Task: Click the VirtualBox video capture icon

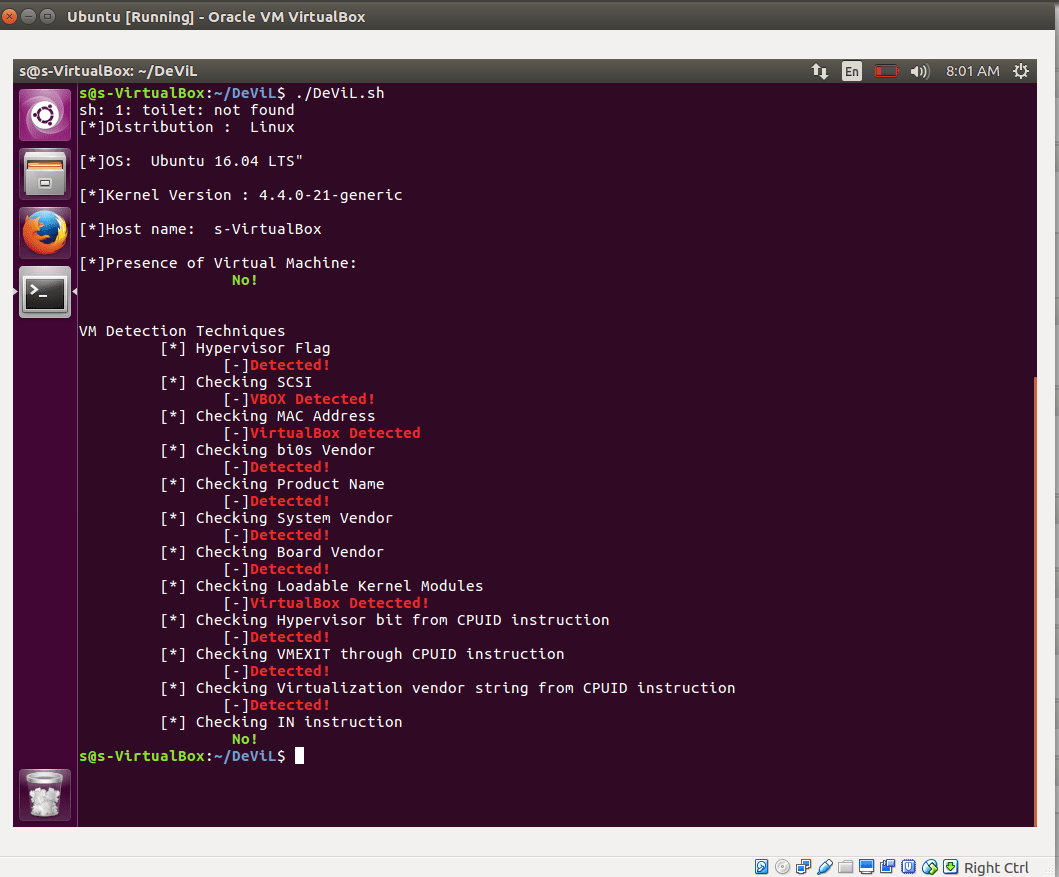Action: (887, 867)
